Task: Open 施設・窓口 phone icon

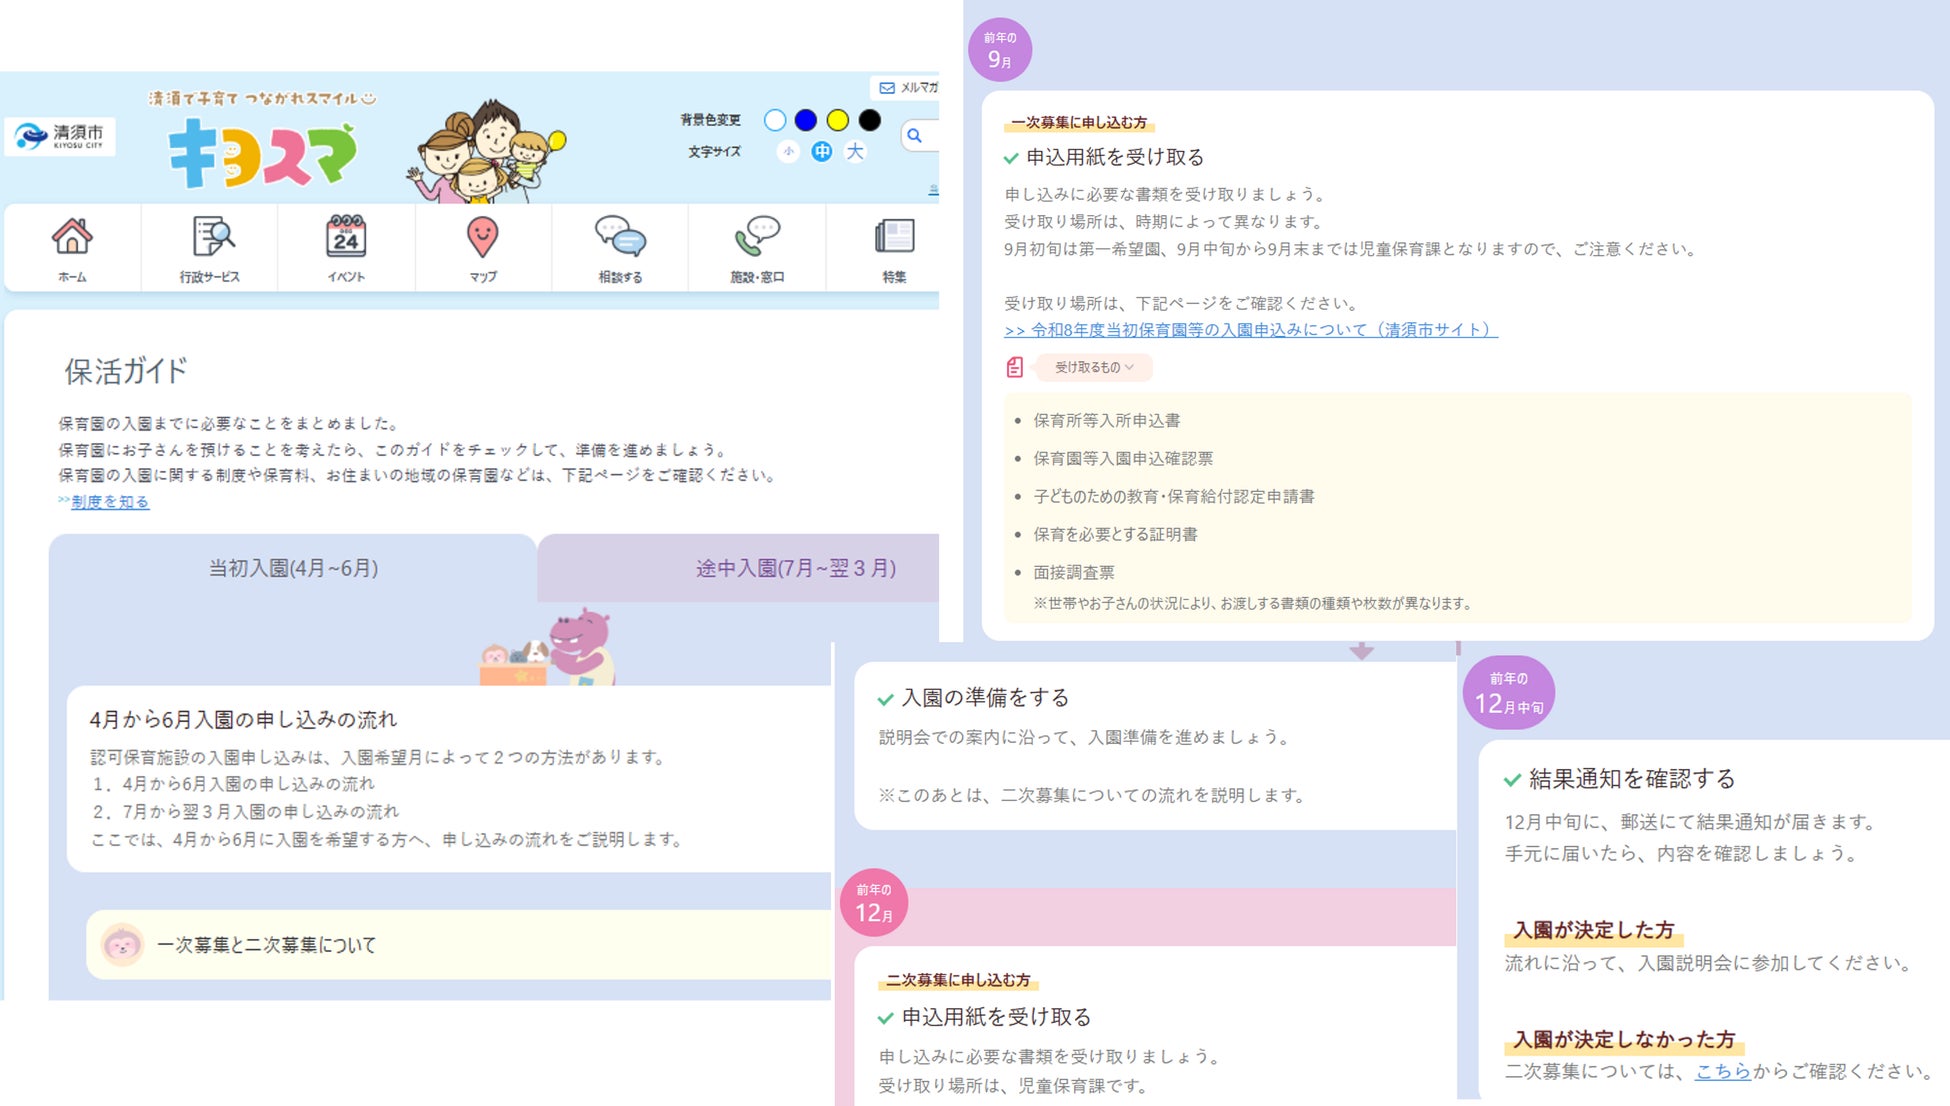Action: click(x=757, y=238)
